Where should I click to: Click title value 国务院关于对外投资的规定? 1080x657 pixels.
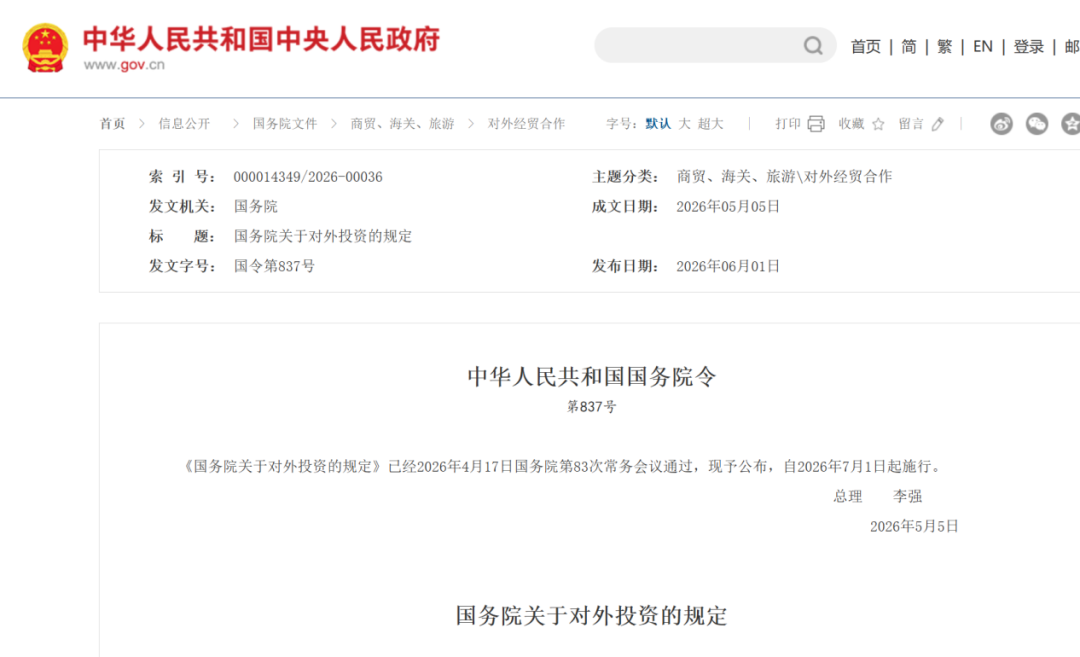pos(322,236)
